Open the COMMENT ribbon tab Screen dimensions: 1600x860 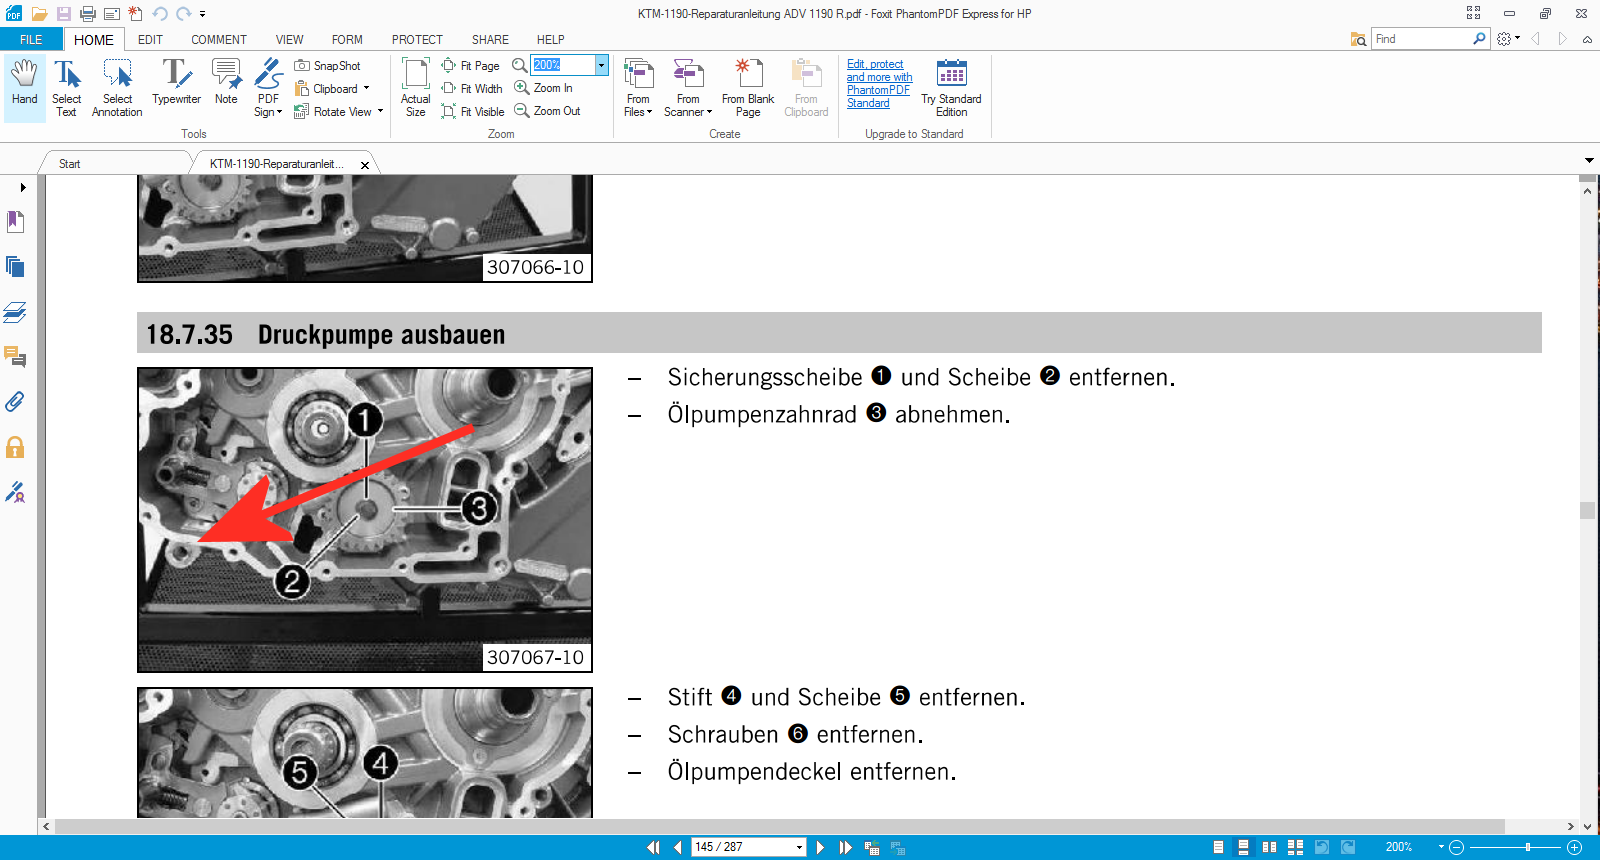tap(218, 40)
